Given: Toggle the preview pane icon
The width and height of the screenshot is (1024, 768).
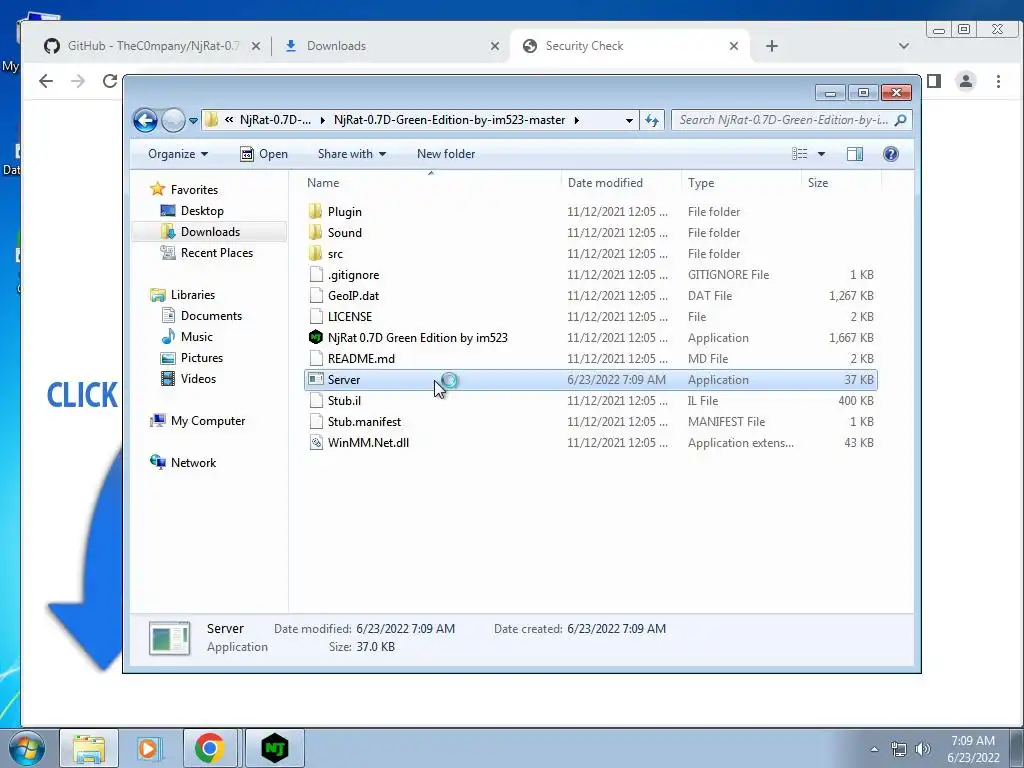Looking at the screenshot, I should (855, 154).
